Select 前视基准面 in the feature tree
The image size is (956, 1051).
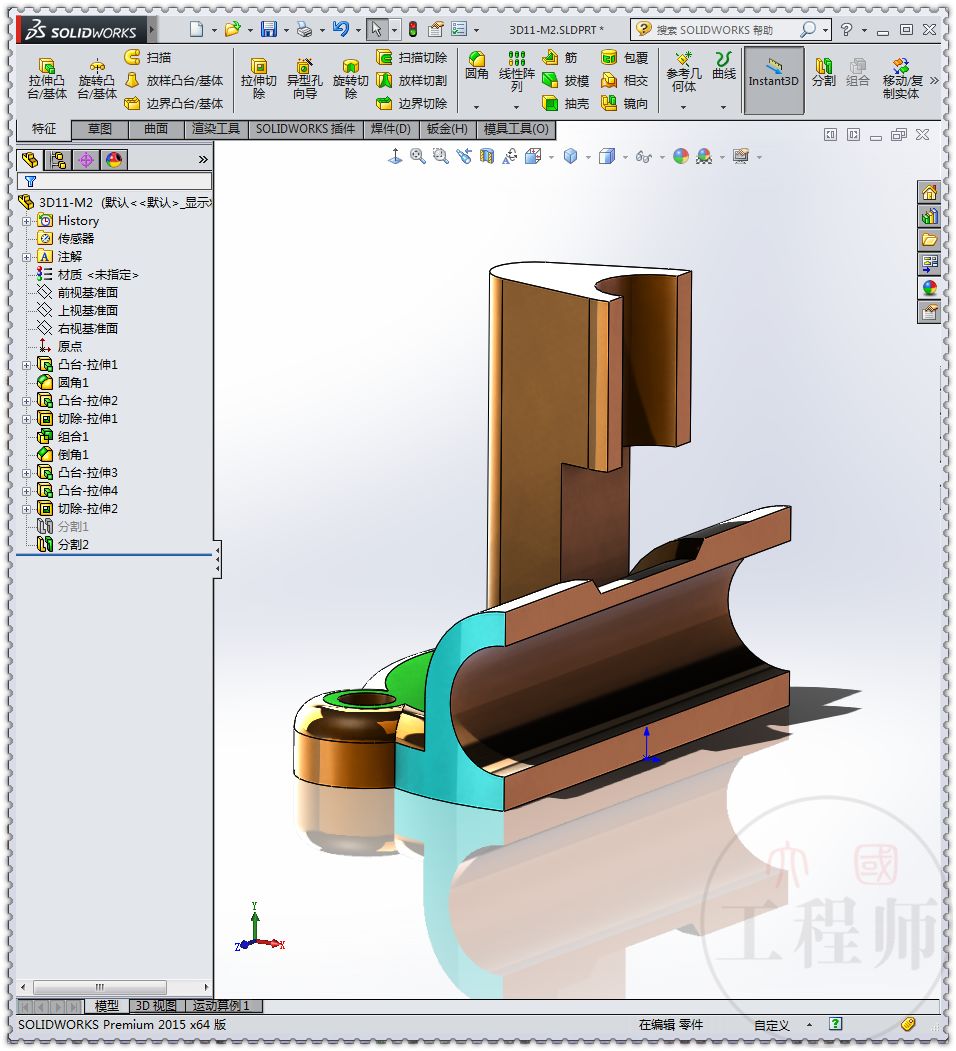[78, 293]
